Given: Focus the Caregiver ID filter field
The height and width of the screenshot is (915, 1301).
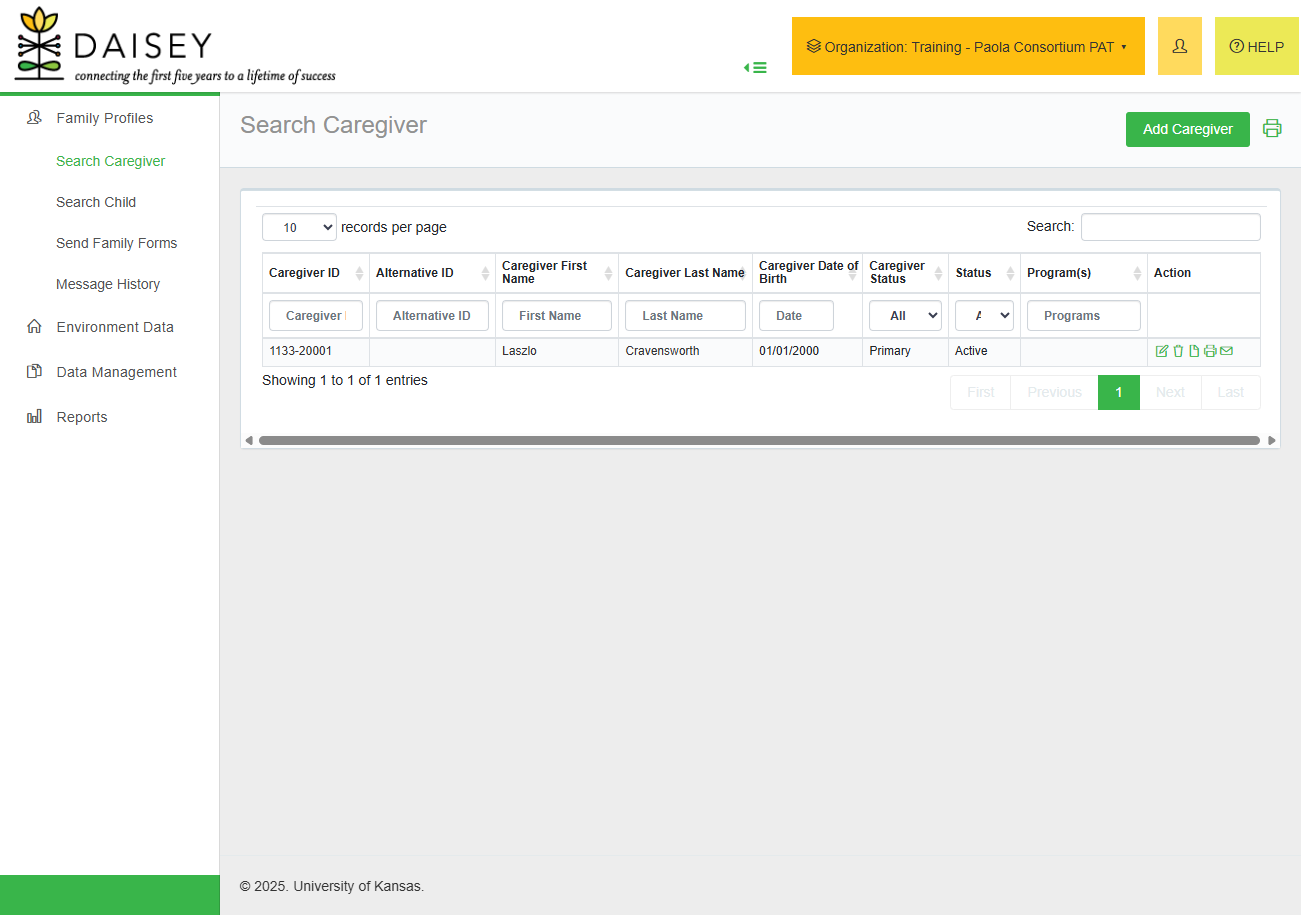Looking at the screenshot, I should 316,316.
